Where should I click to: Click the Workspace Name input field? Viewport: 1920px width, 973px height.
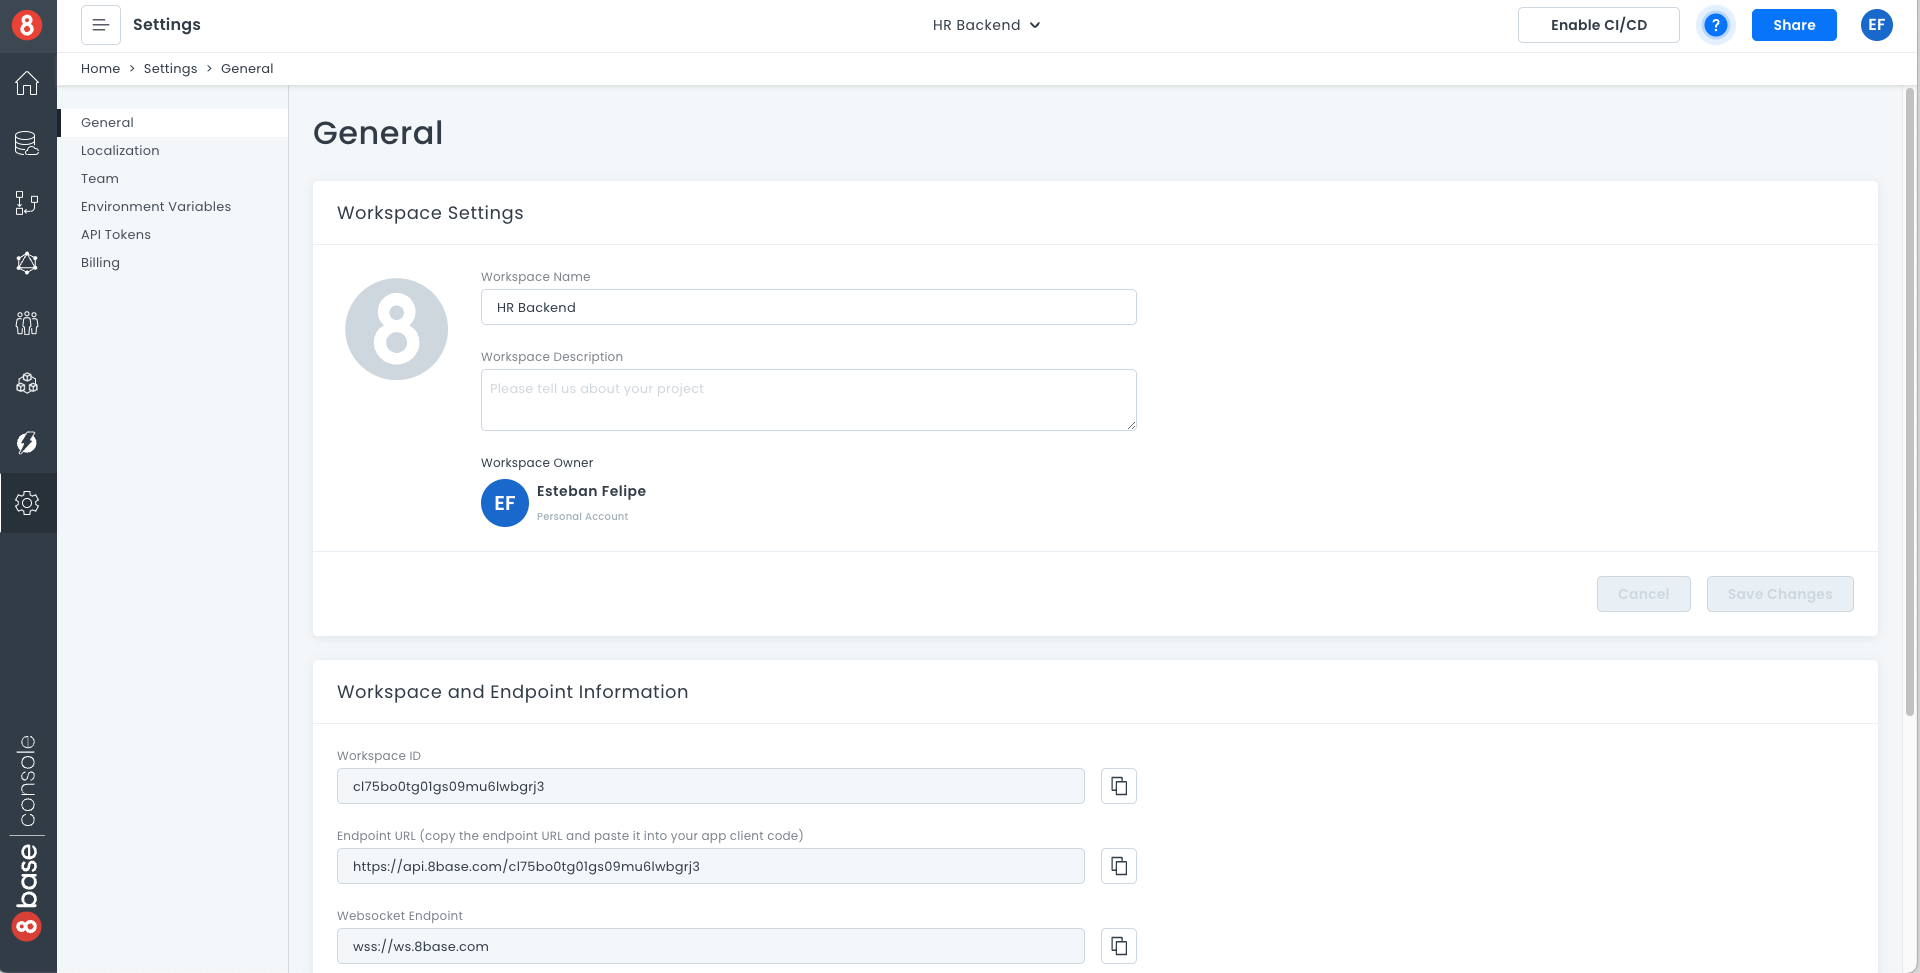tap(808, 307)
